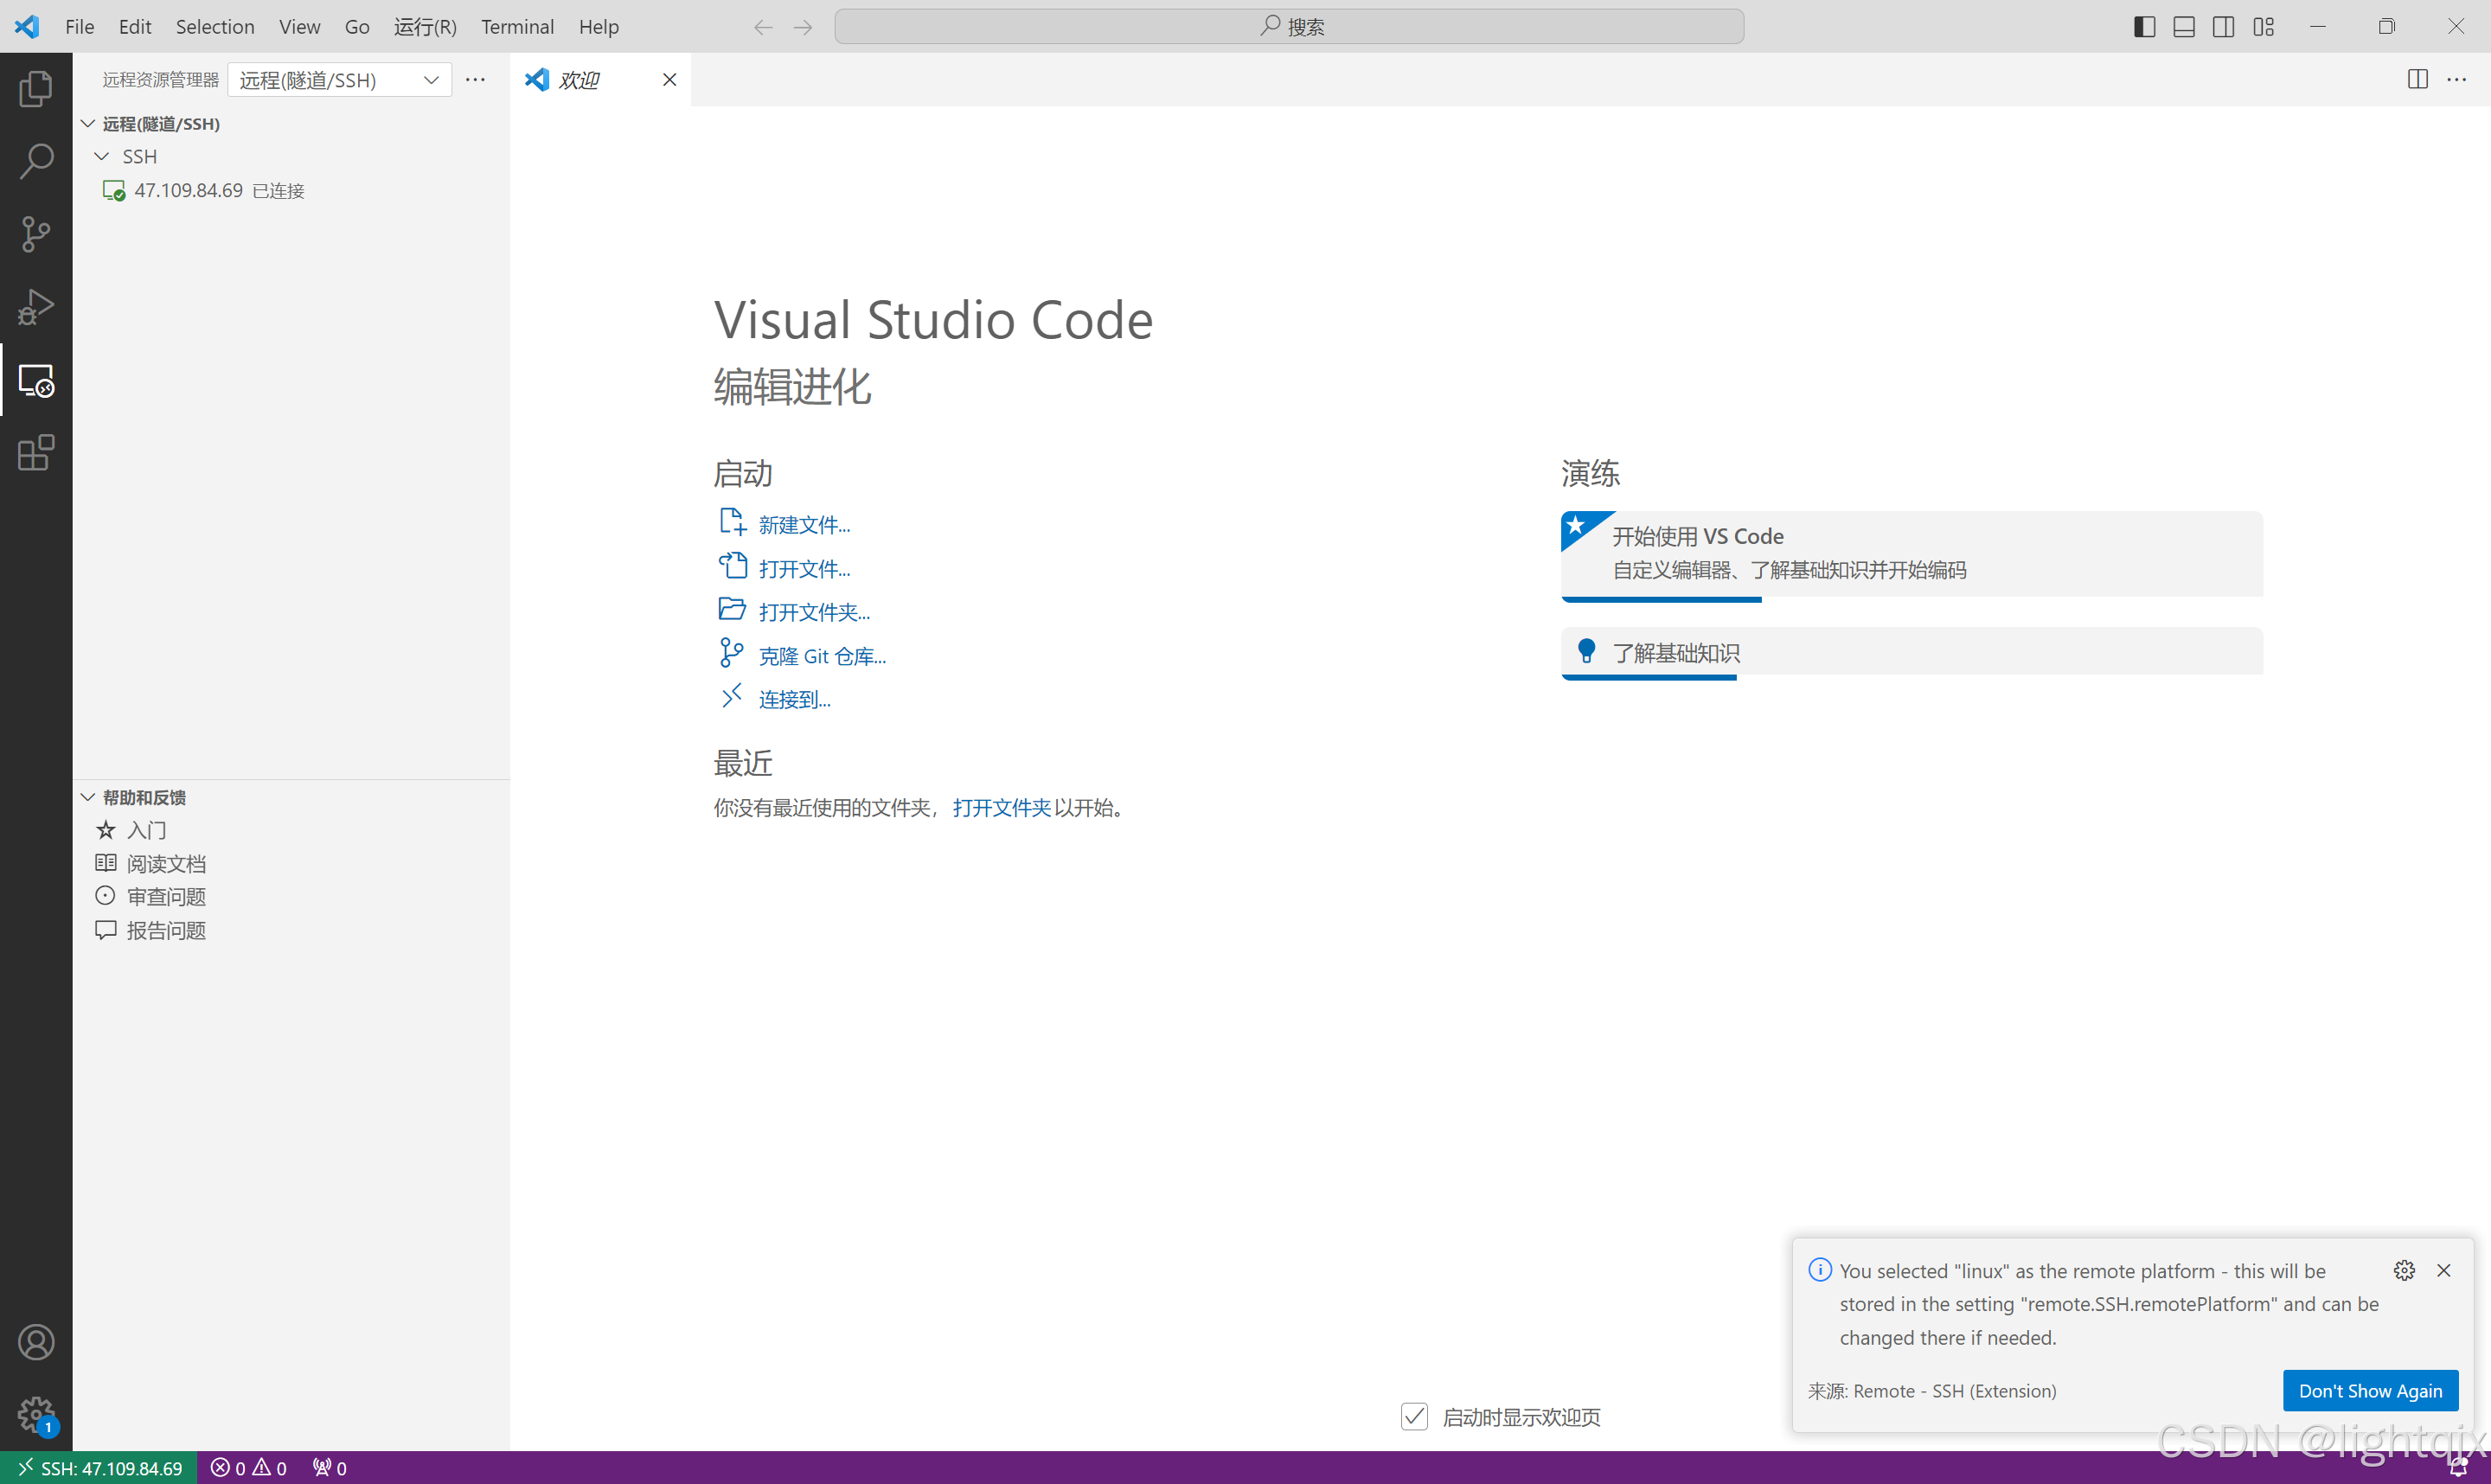Click the 打开文件... link
This screenshot has width=2491, height=1484.
[804, 569]
